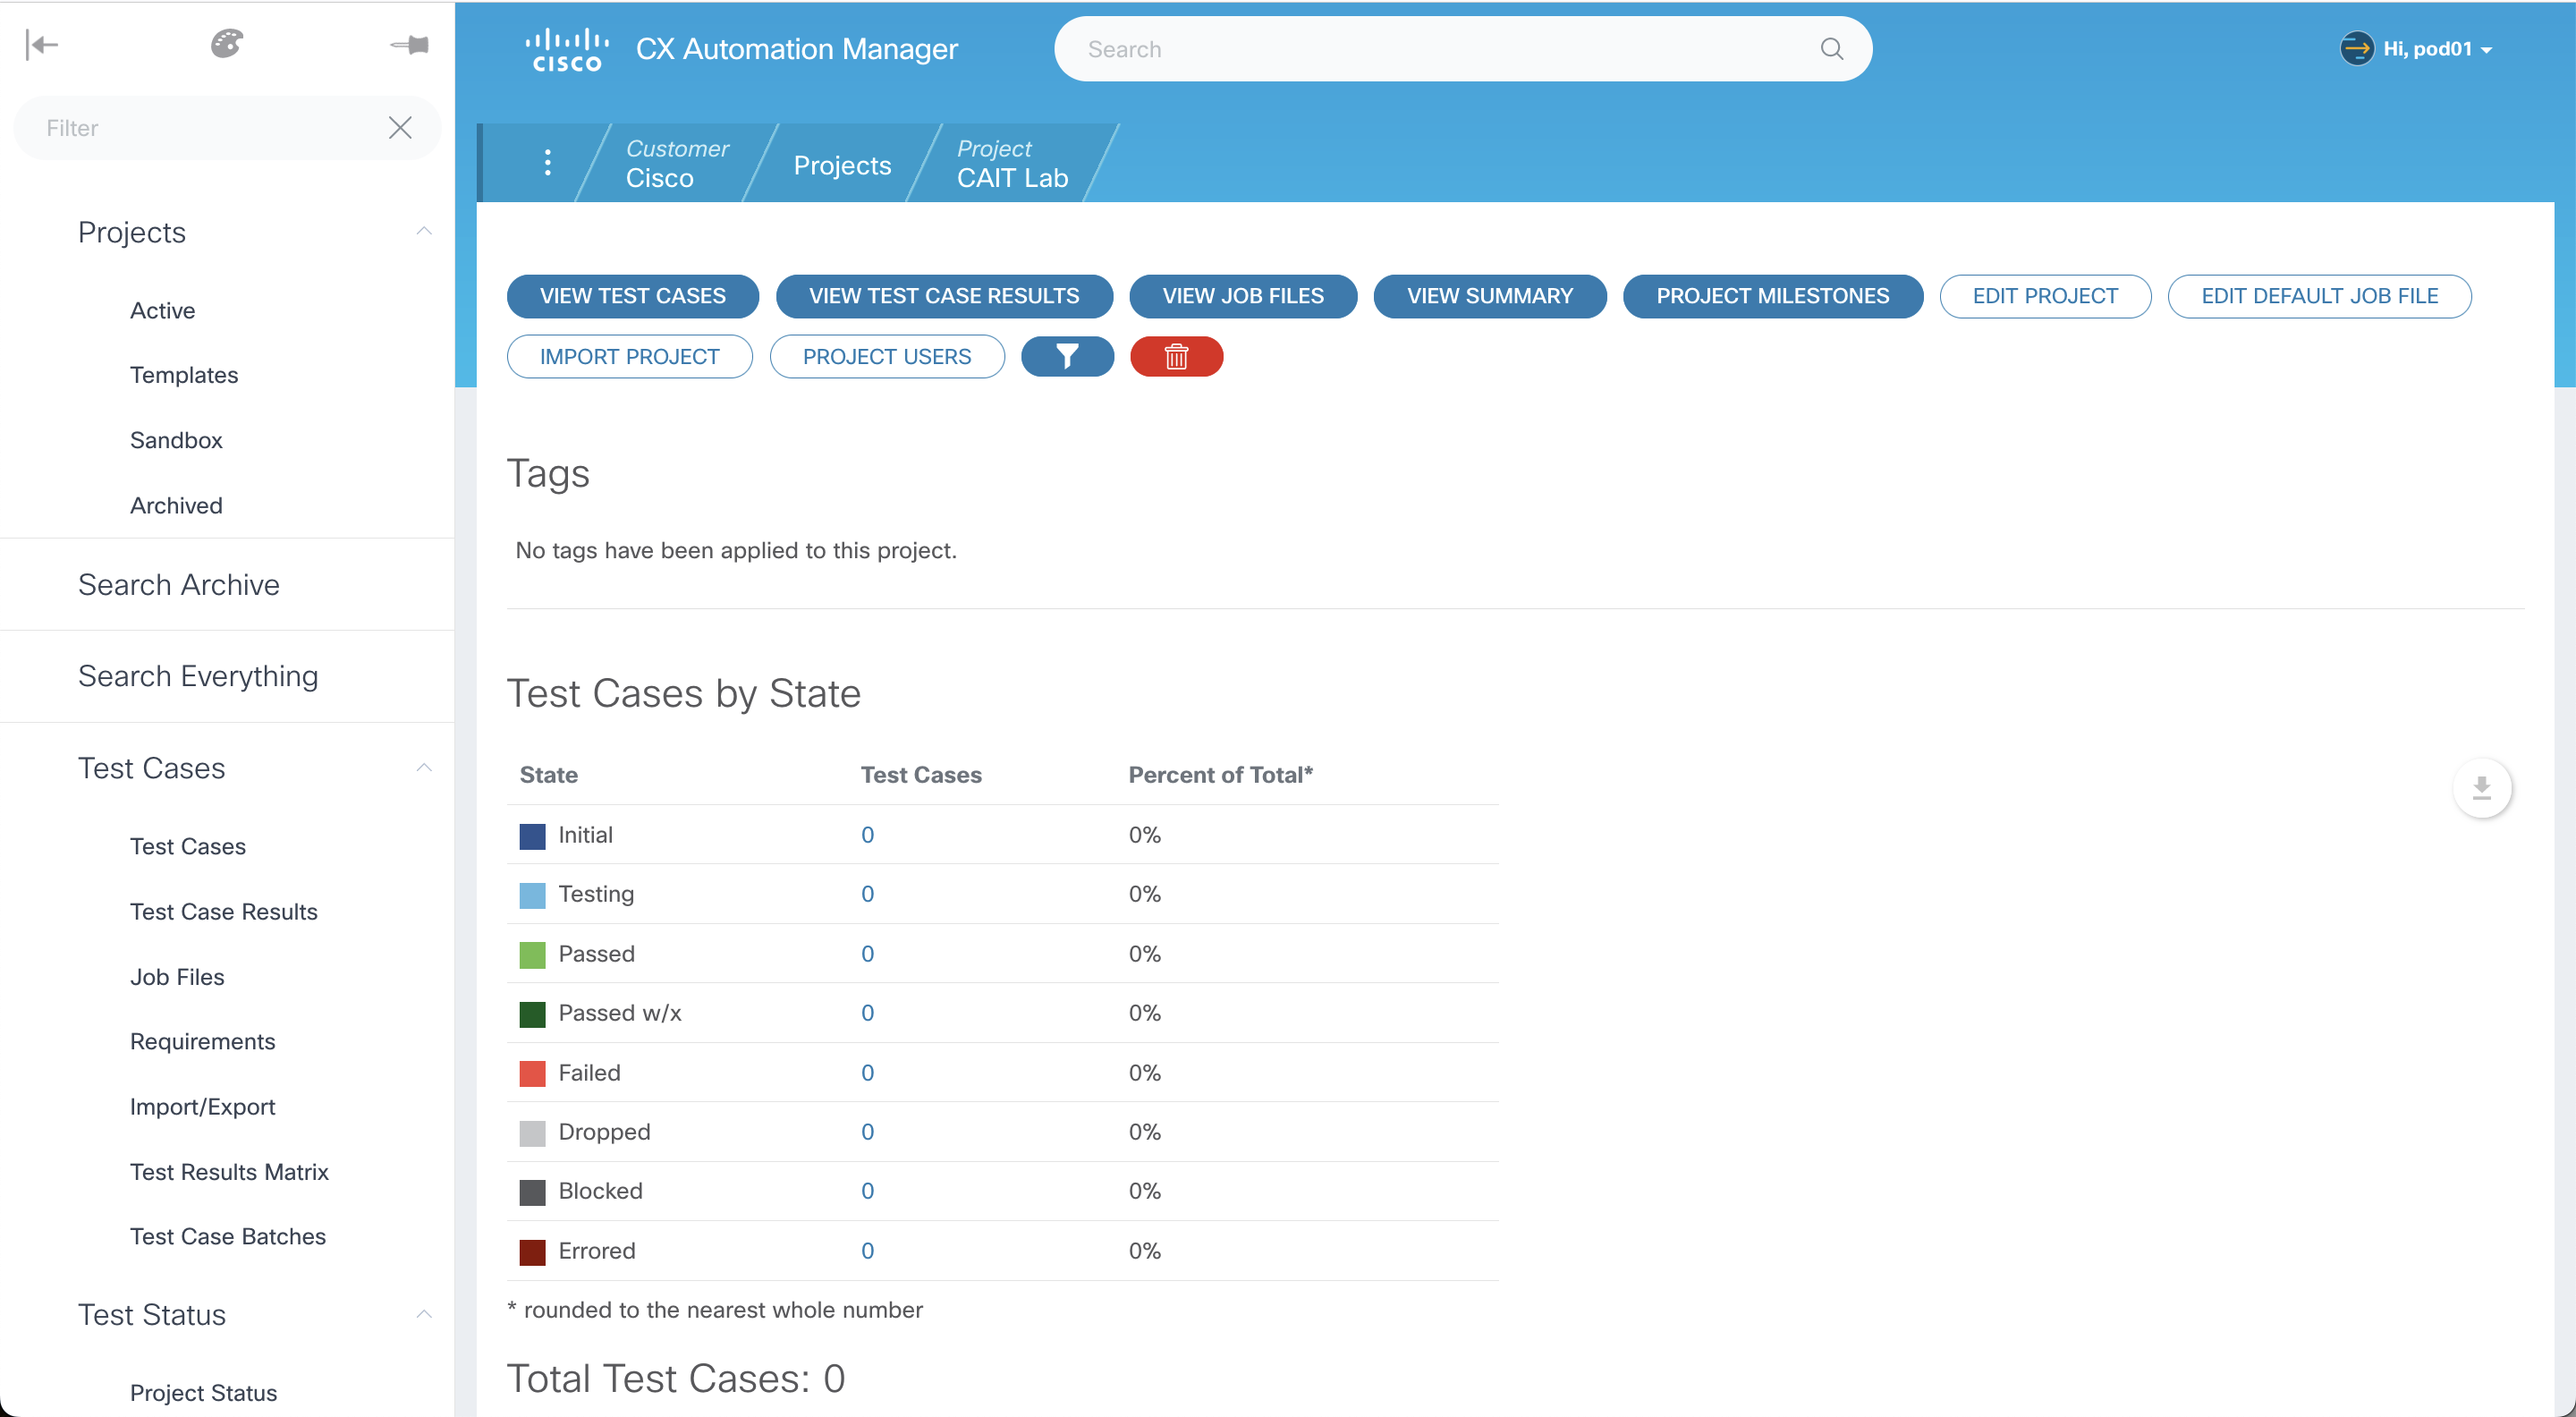The image size is (2576, 1417).
Task: Download the test cases by state table
Action: [2481, 788]
